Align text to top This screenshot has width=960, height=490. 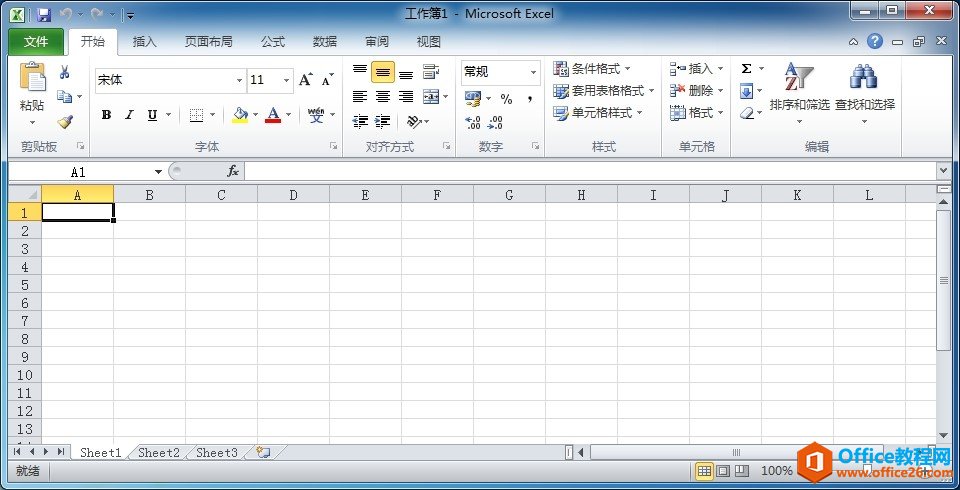click(x=360, y=72)
